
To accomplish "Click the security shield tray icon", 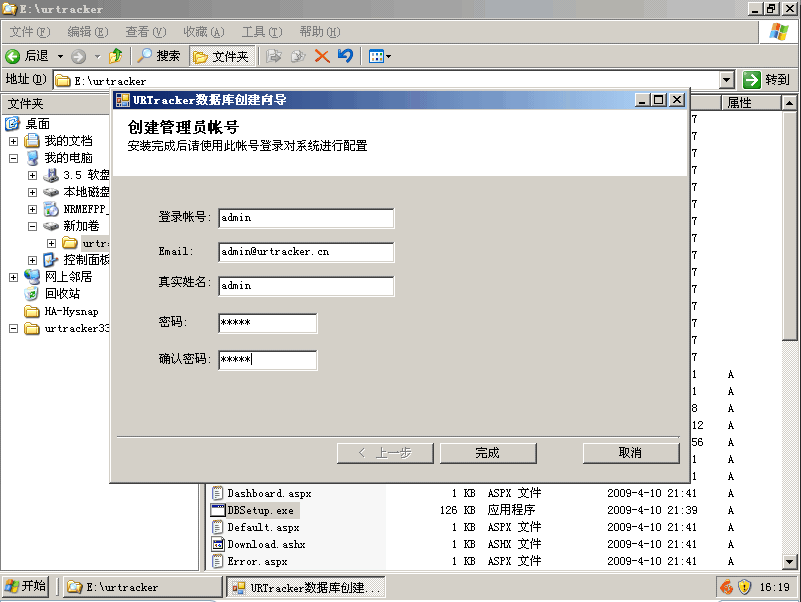I will [744, 587].
